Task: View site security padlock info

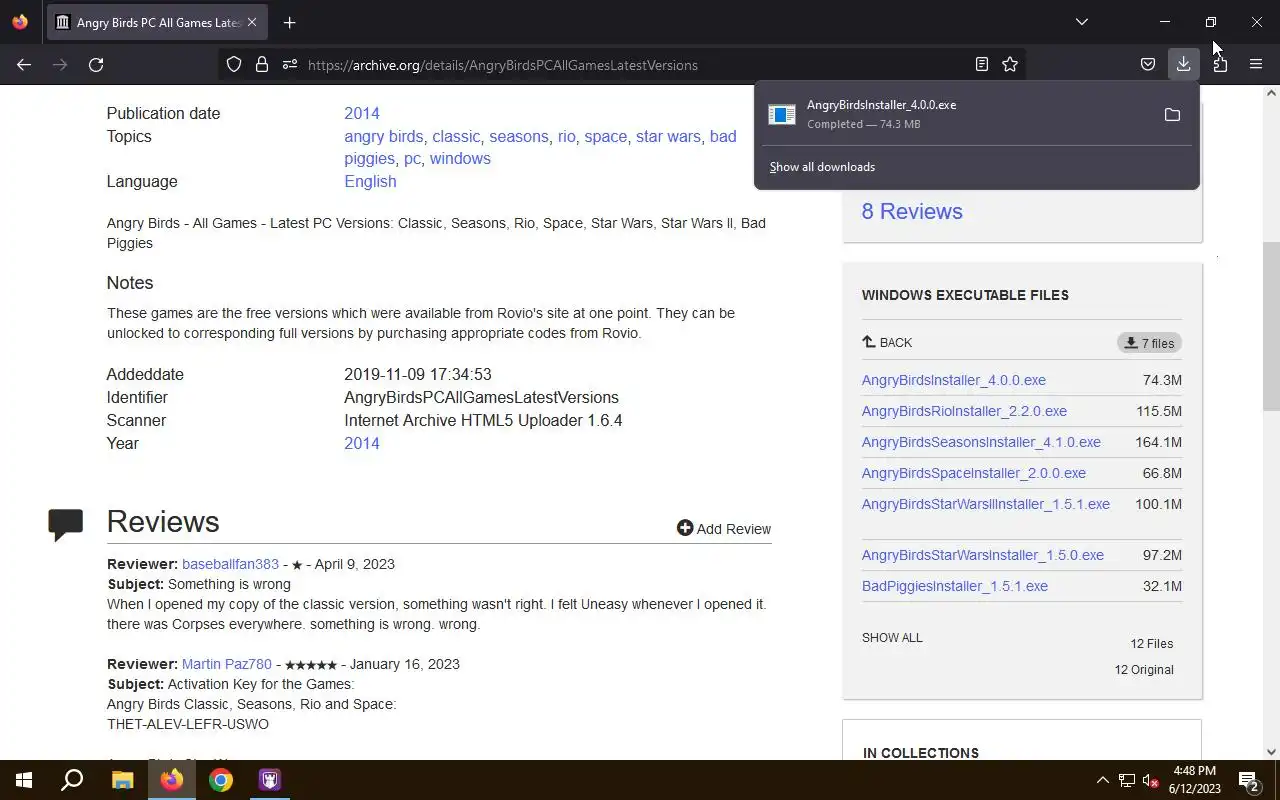Action: coord(261,64)
